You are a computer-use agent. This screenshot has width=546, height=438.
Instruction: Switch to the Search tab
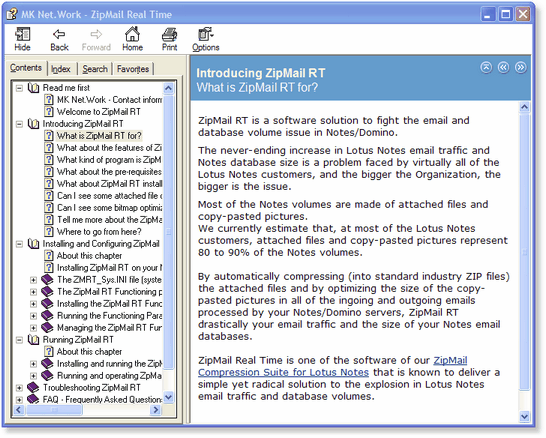click(x=95, y=69)
